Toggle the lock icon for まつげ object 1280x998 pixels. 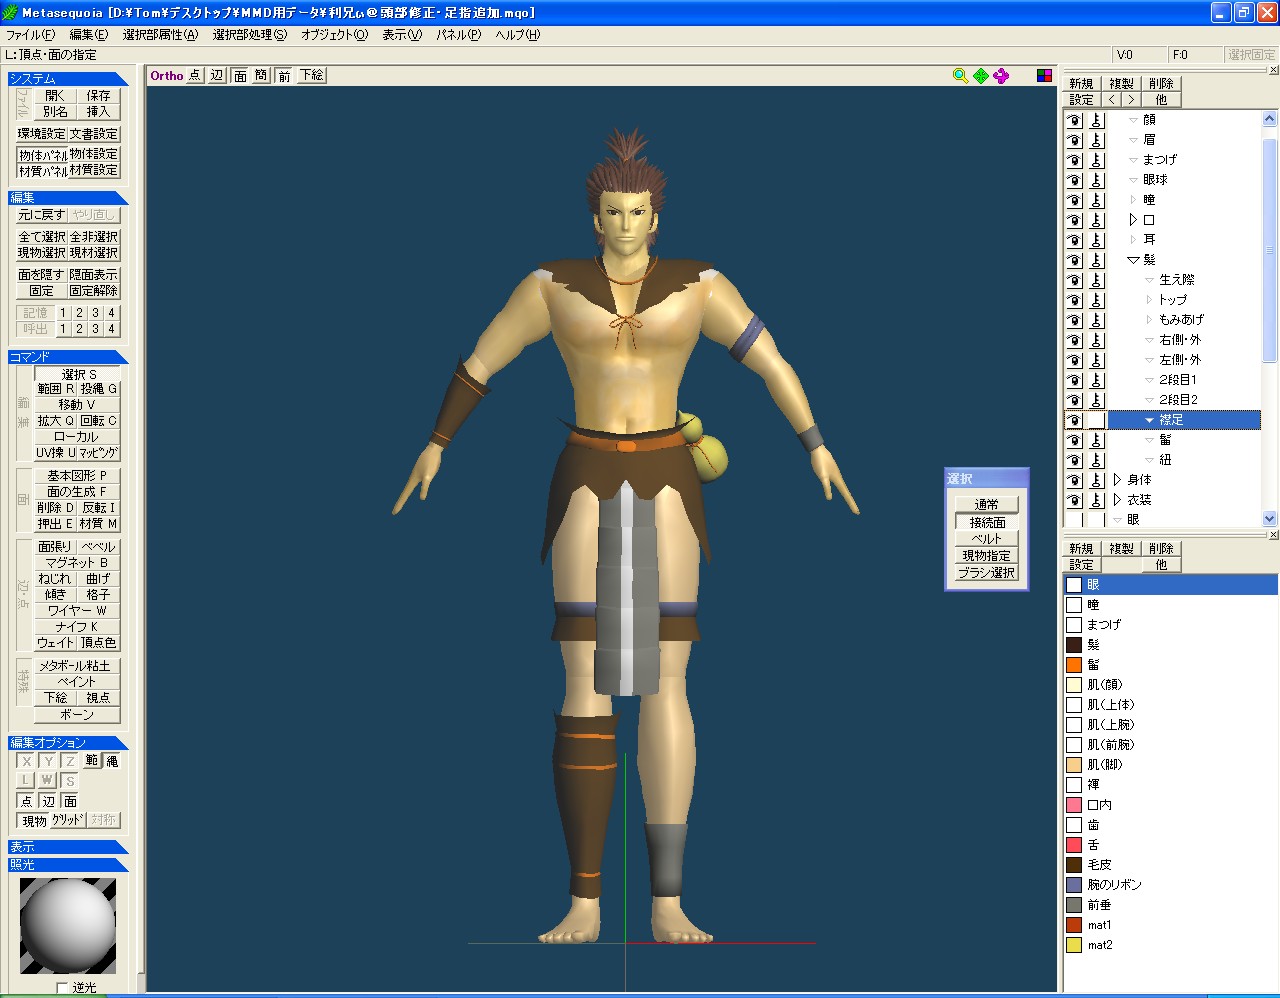point(1097,160)
